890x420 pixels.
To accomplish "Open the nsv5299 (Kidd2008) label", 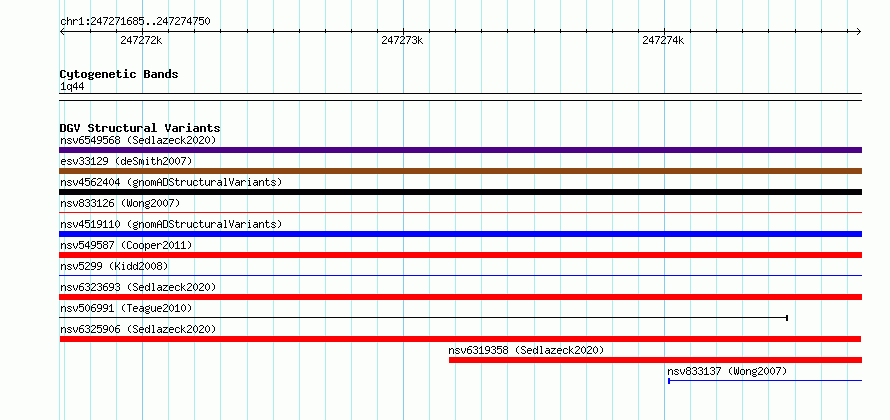I will pyautogui.click(x=114, y=266).
